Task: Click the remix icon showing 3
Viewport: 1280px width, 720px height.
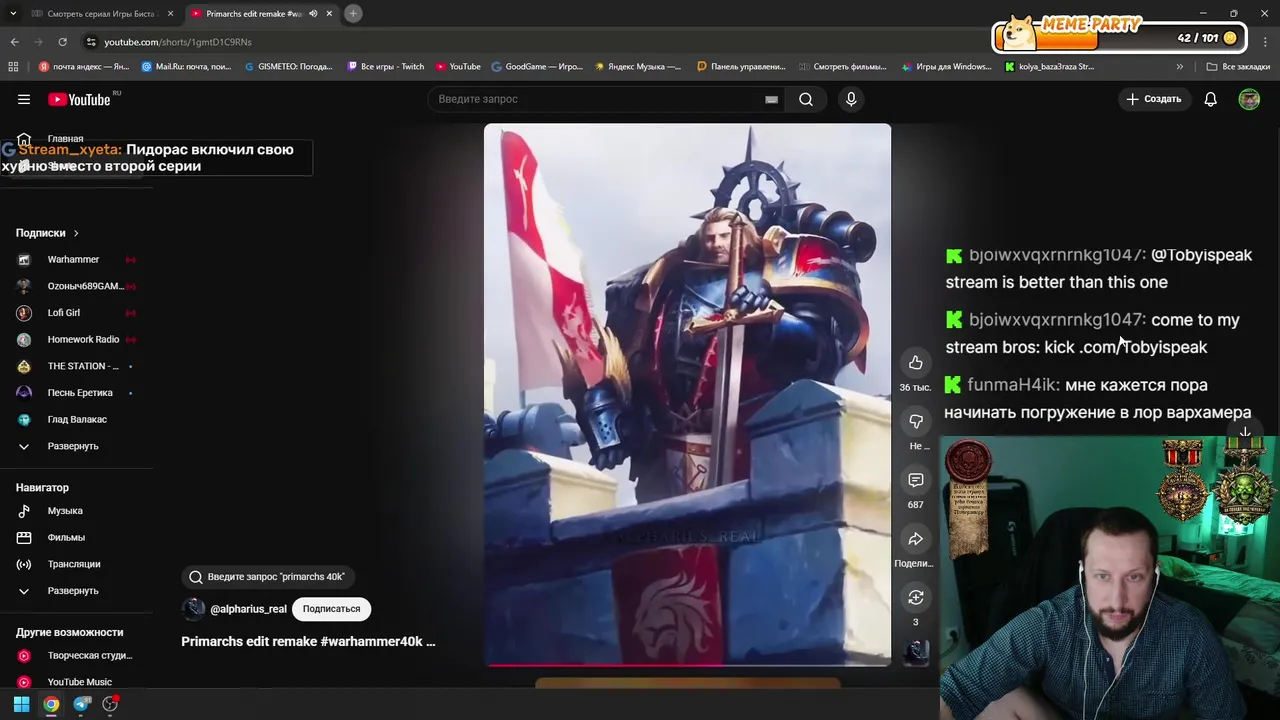Action: tap(915, 597)
